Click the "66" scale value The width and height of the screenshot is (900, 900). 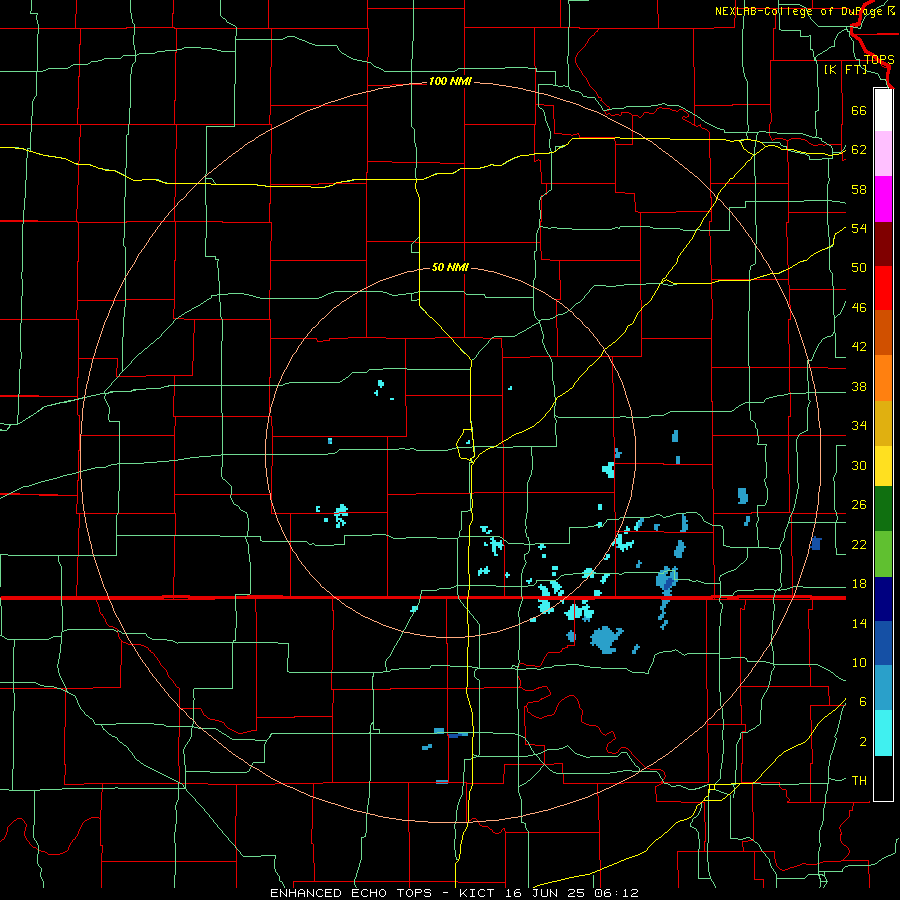(859, 110)
